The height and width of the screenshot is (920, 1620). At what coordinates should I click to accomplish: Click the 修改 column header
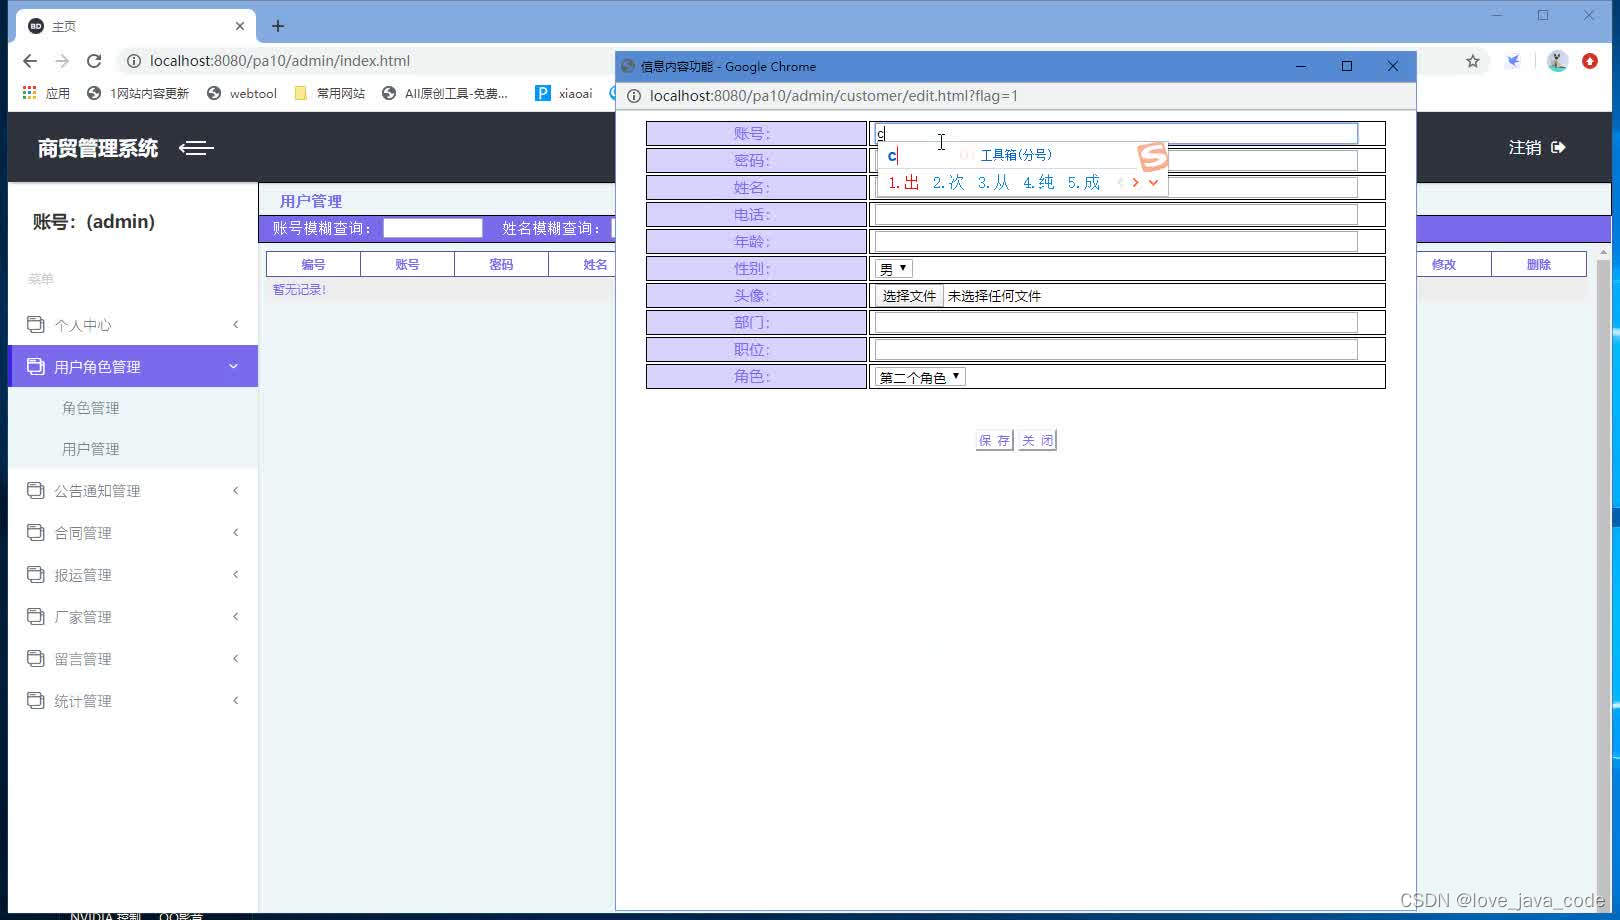click(1443, 264)
